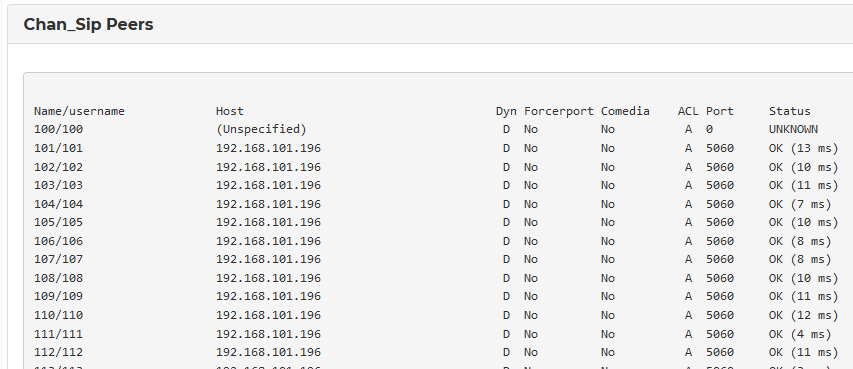Screen dimensions: 853x369
Task: Select the Port column header
Action: (720, 111)
